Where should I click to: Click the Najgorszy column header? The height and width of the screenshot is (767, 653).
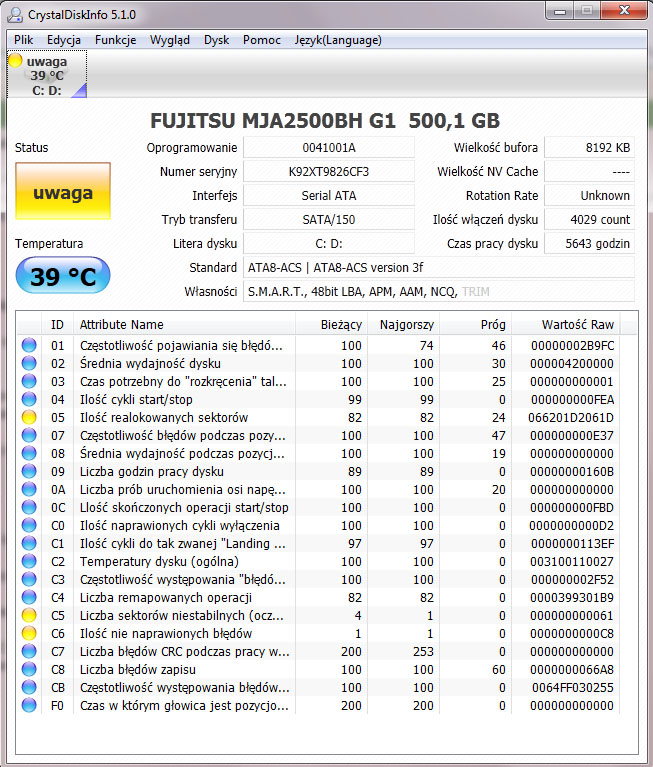coord(404,324)
